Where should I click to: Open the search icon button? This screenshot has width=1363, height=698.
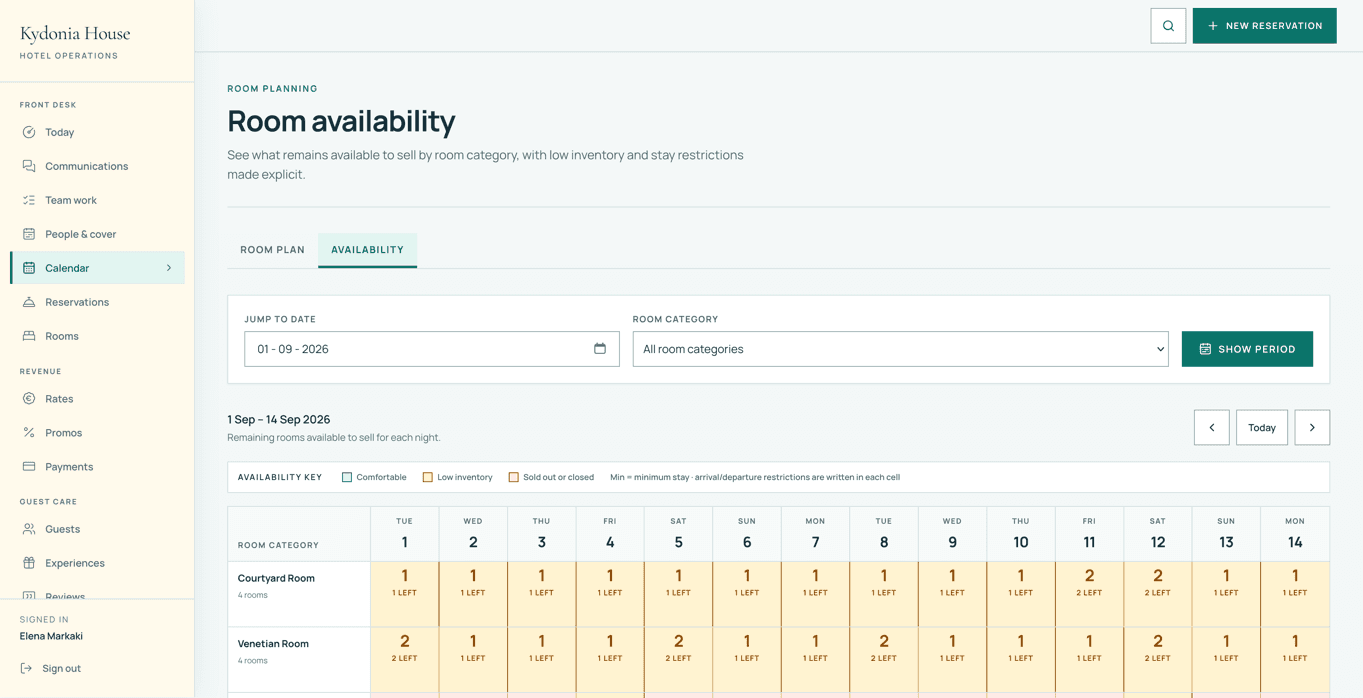[1168, 26]
